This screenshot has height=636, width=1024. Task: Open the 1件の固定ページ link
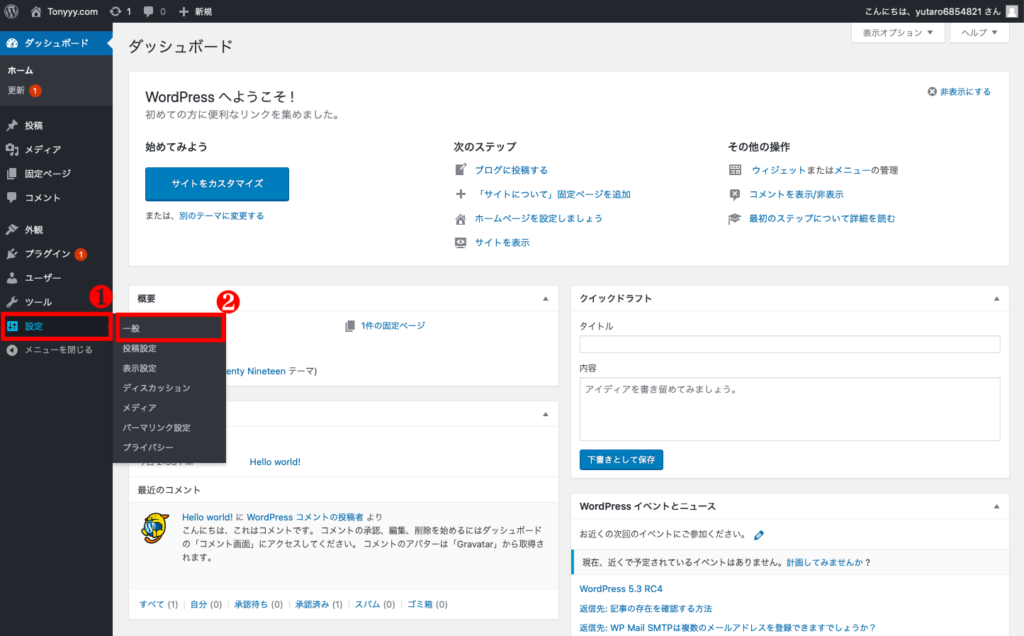[392, 326]
